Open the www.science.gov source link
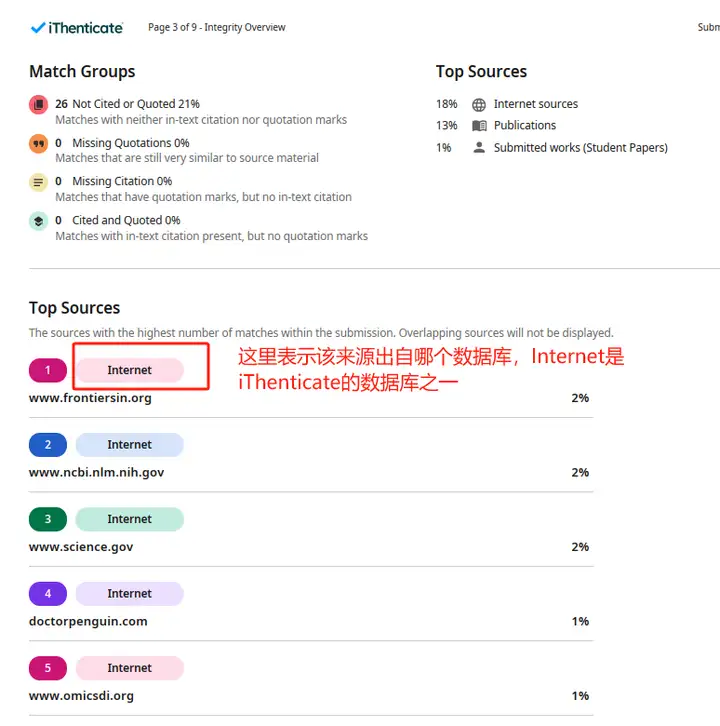This screenshot has width=720, height=726. coord(81,547)
